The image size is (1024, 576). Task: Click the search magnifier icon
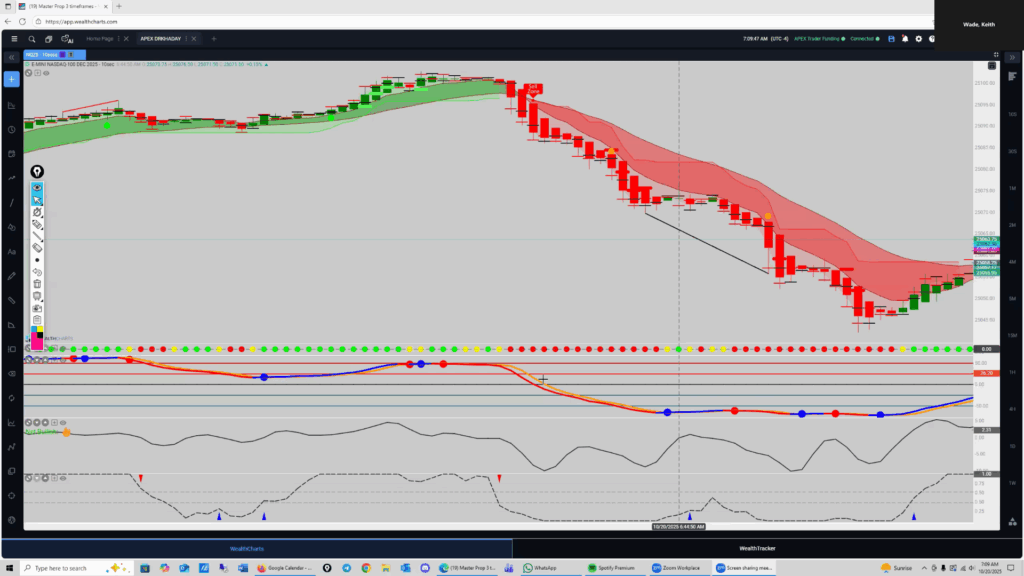[x=34, y=38]
